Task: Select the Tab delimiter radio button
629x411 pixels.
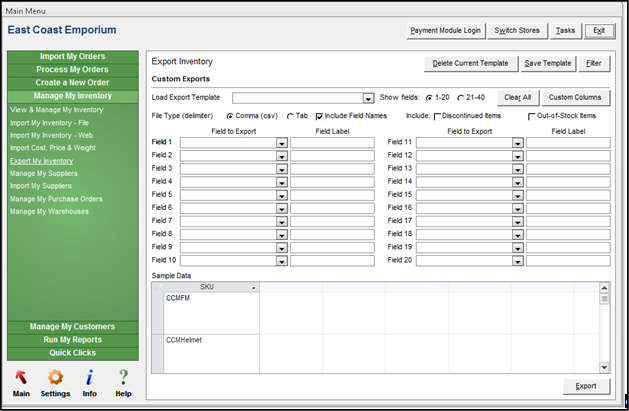Action: (x=291, y=116)
